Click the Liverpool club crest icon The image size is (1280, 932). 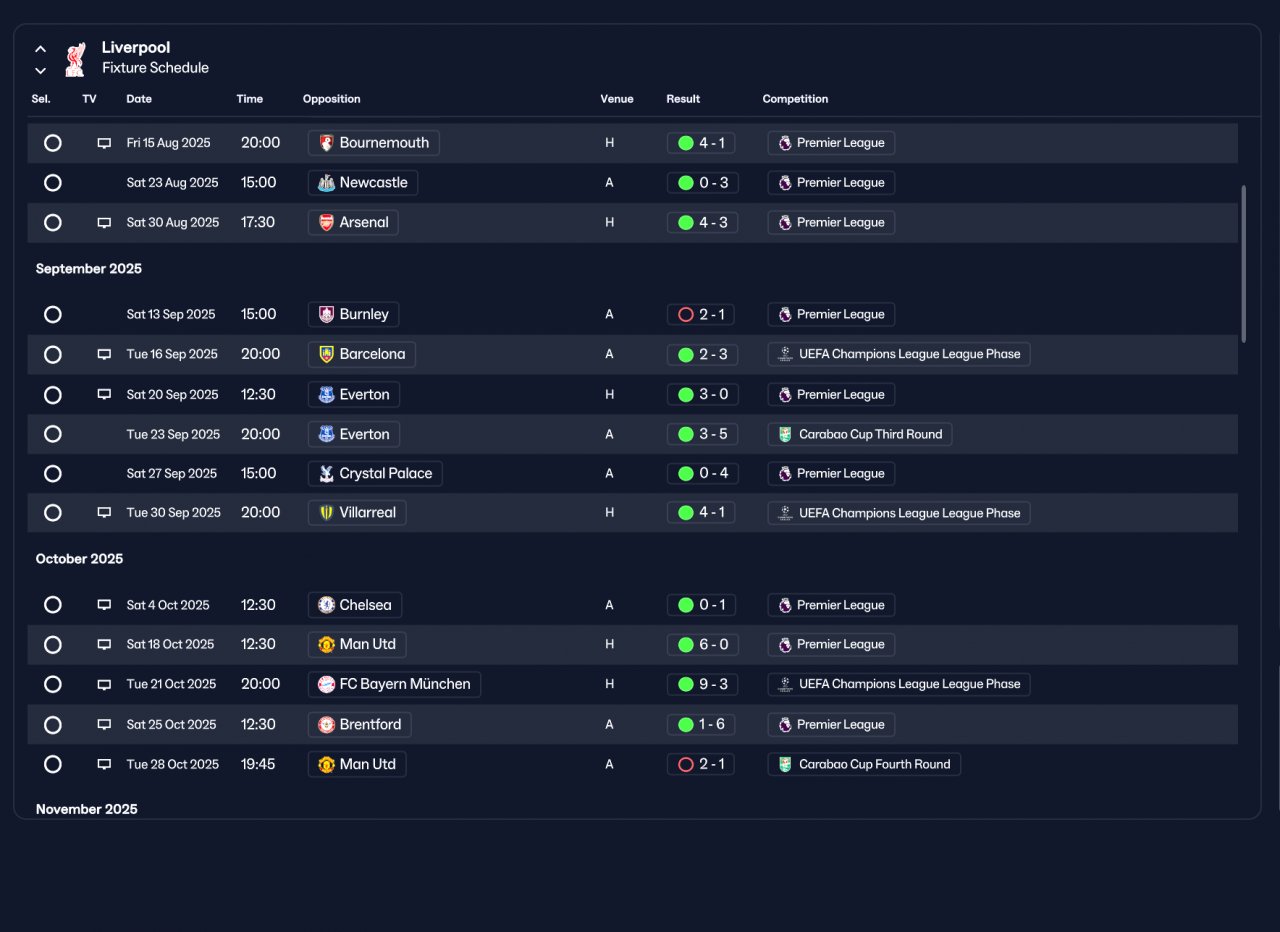coord(75,59)
